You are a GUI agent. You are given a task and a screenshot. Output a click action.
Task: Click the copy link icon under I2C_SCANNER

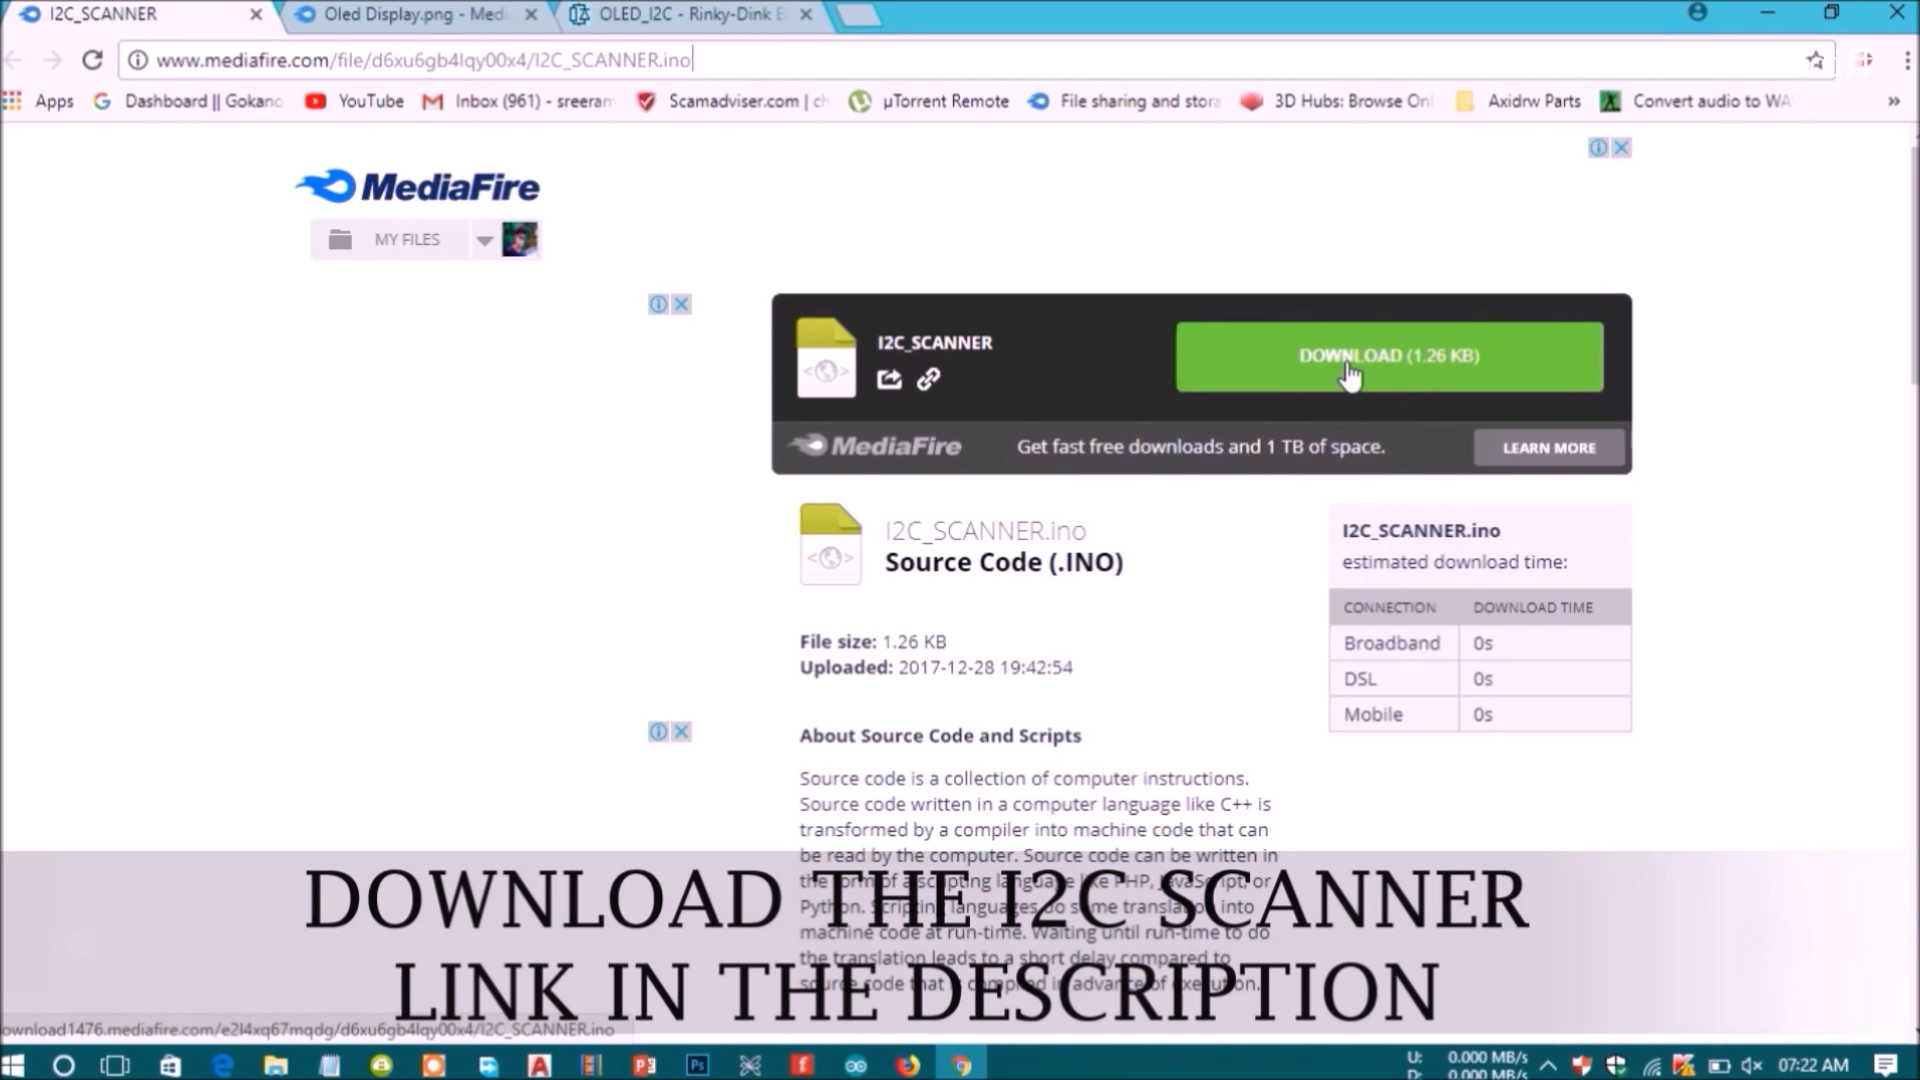tap(929, 379)
